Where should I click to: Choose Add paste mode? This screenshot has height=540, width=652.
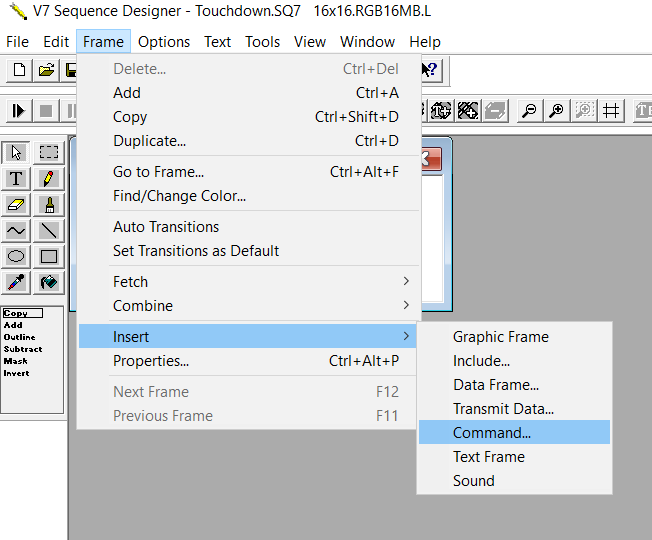13,325
